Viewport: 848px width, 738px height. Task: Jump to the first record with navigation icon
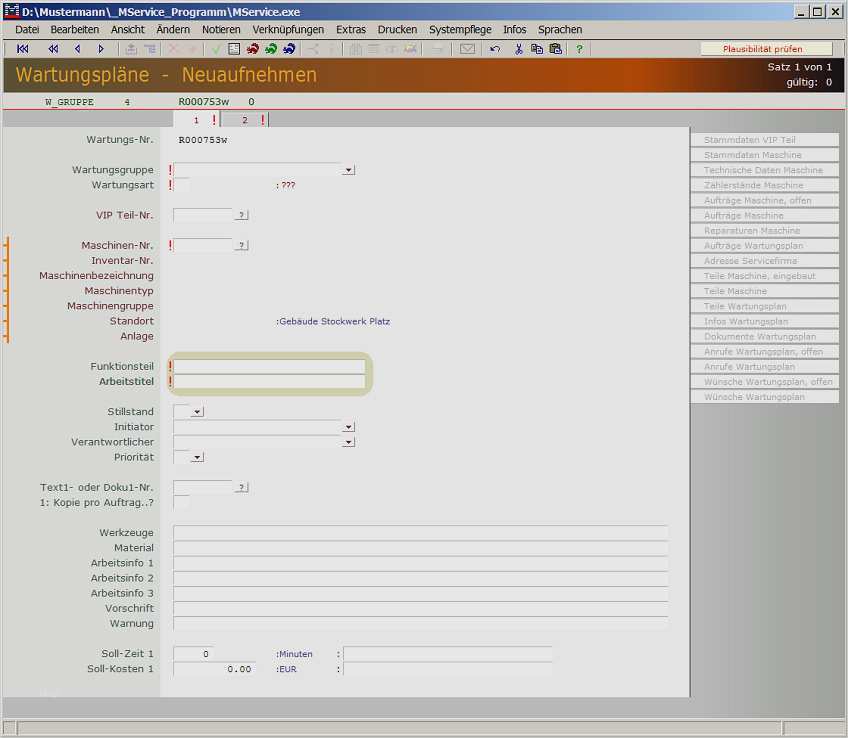tap(24, 48)
